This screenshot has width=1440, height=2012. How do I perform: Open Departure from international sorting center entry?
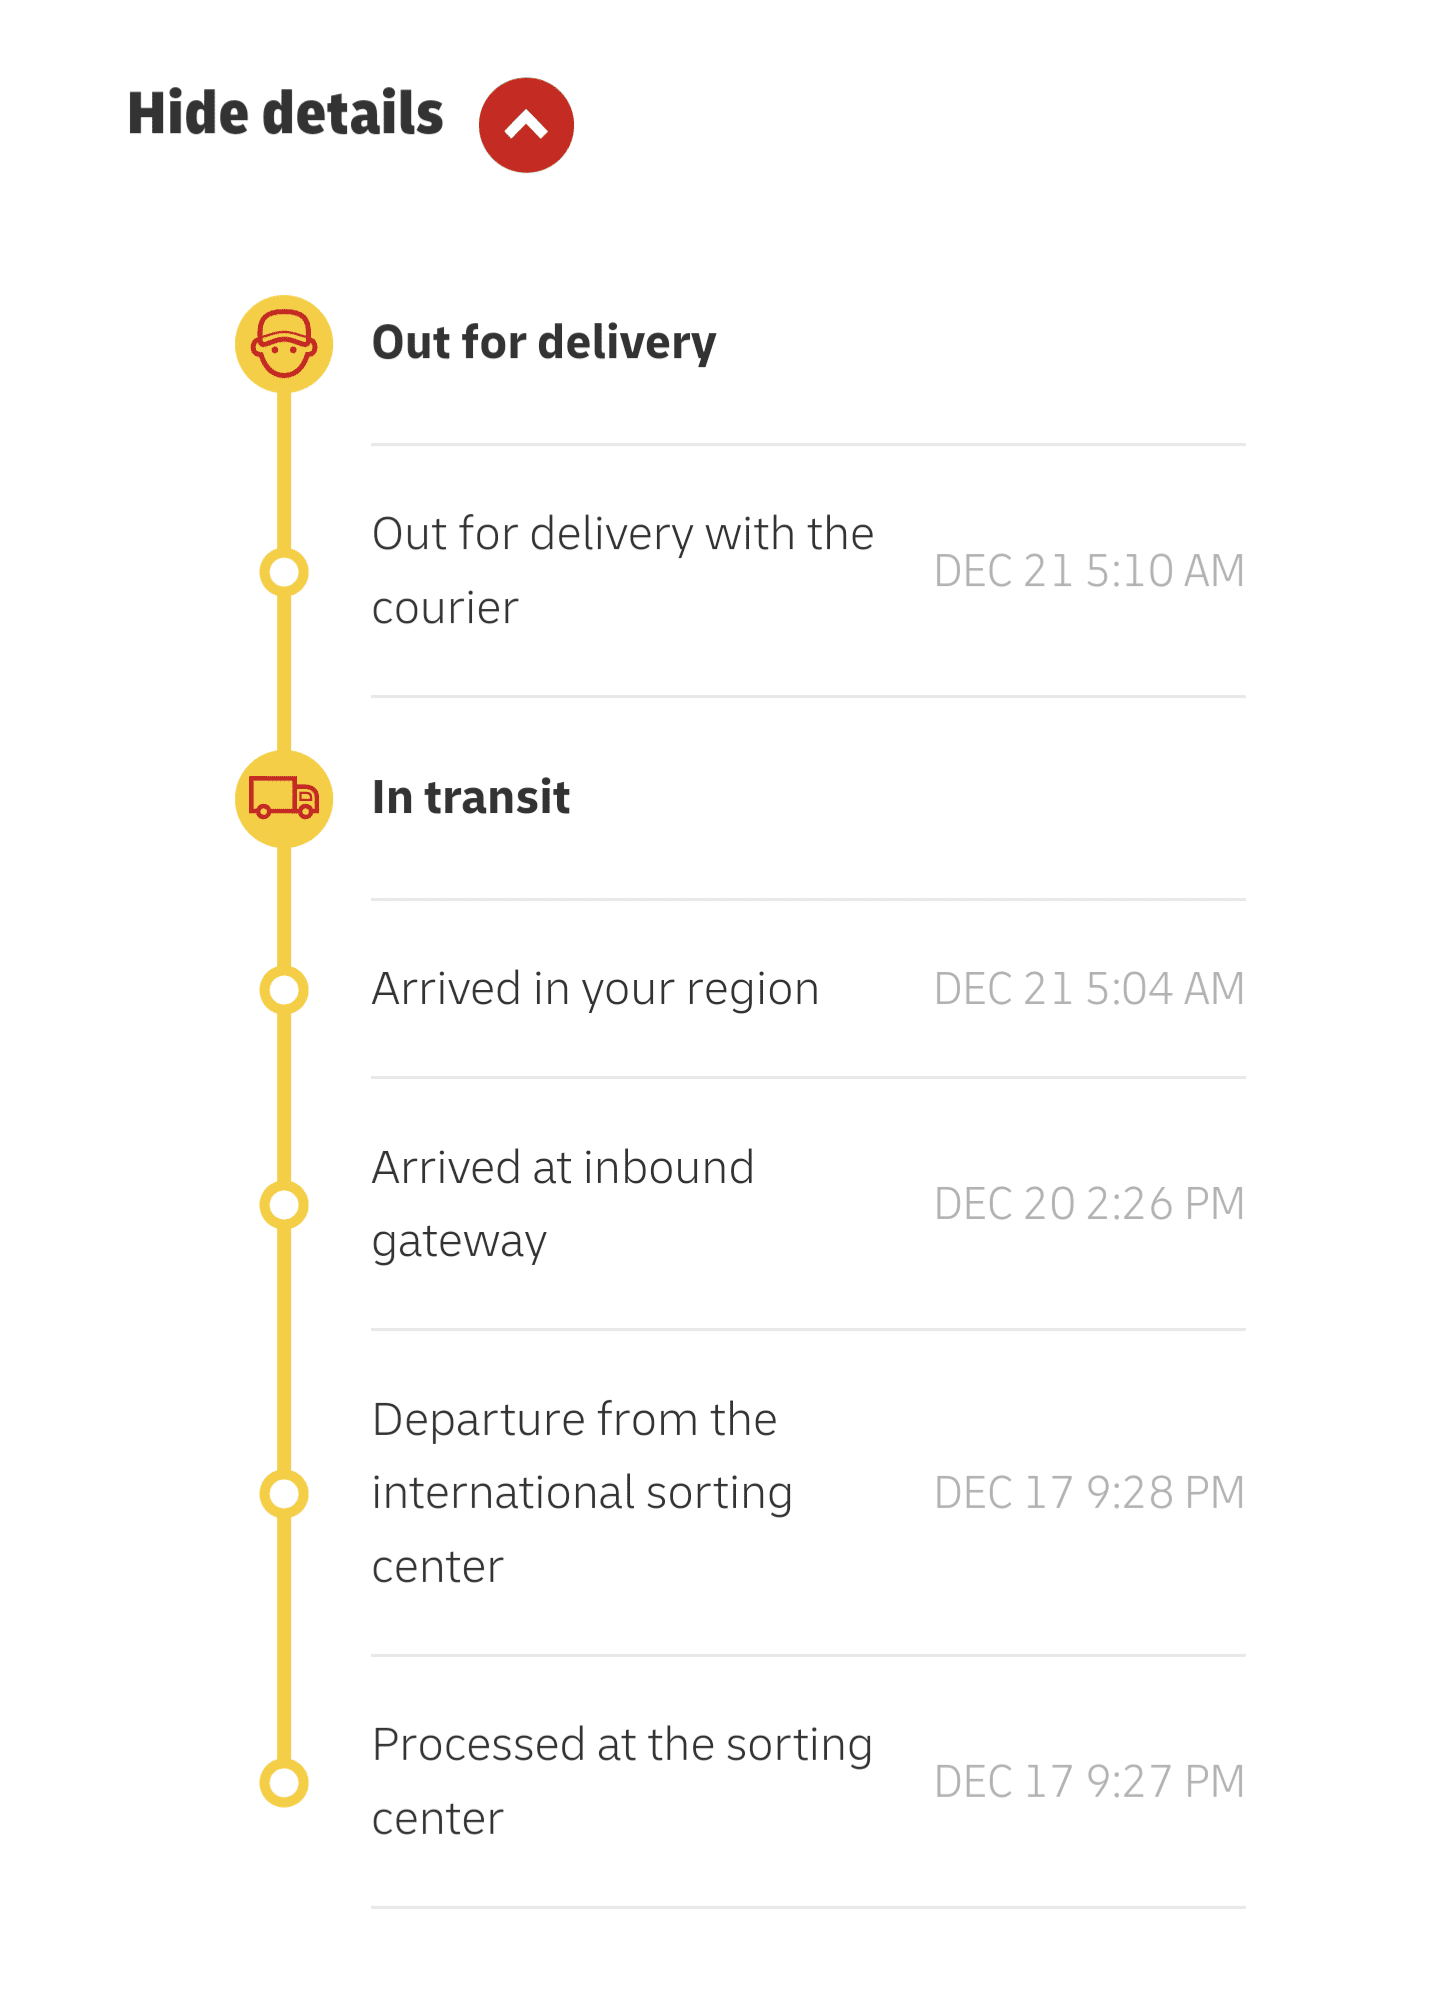click(808, 1493)
